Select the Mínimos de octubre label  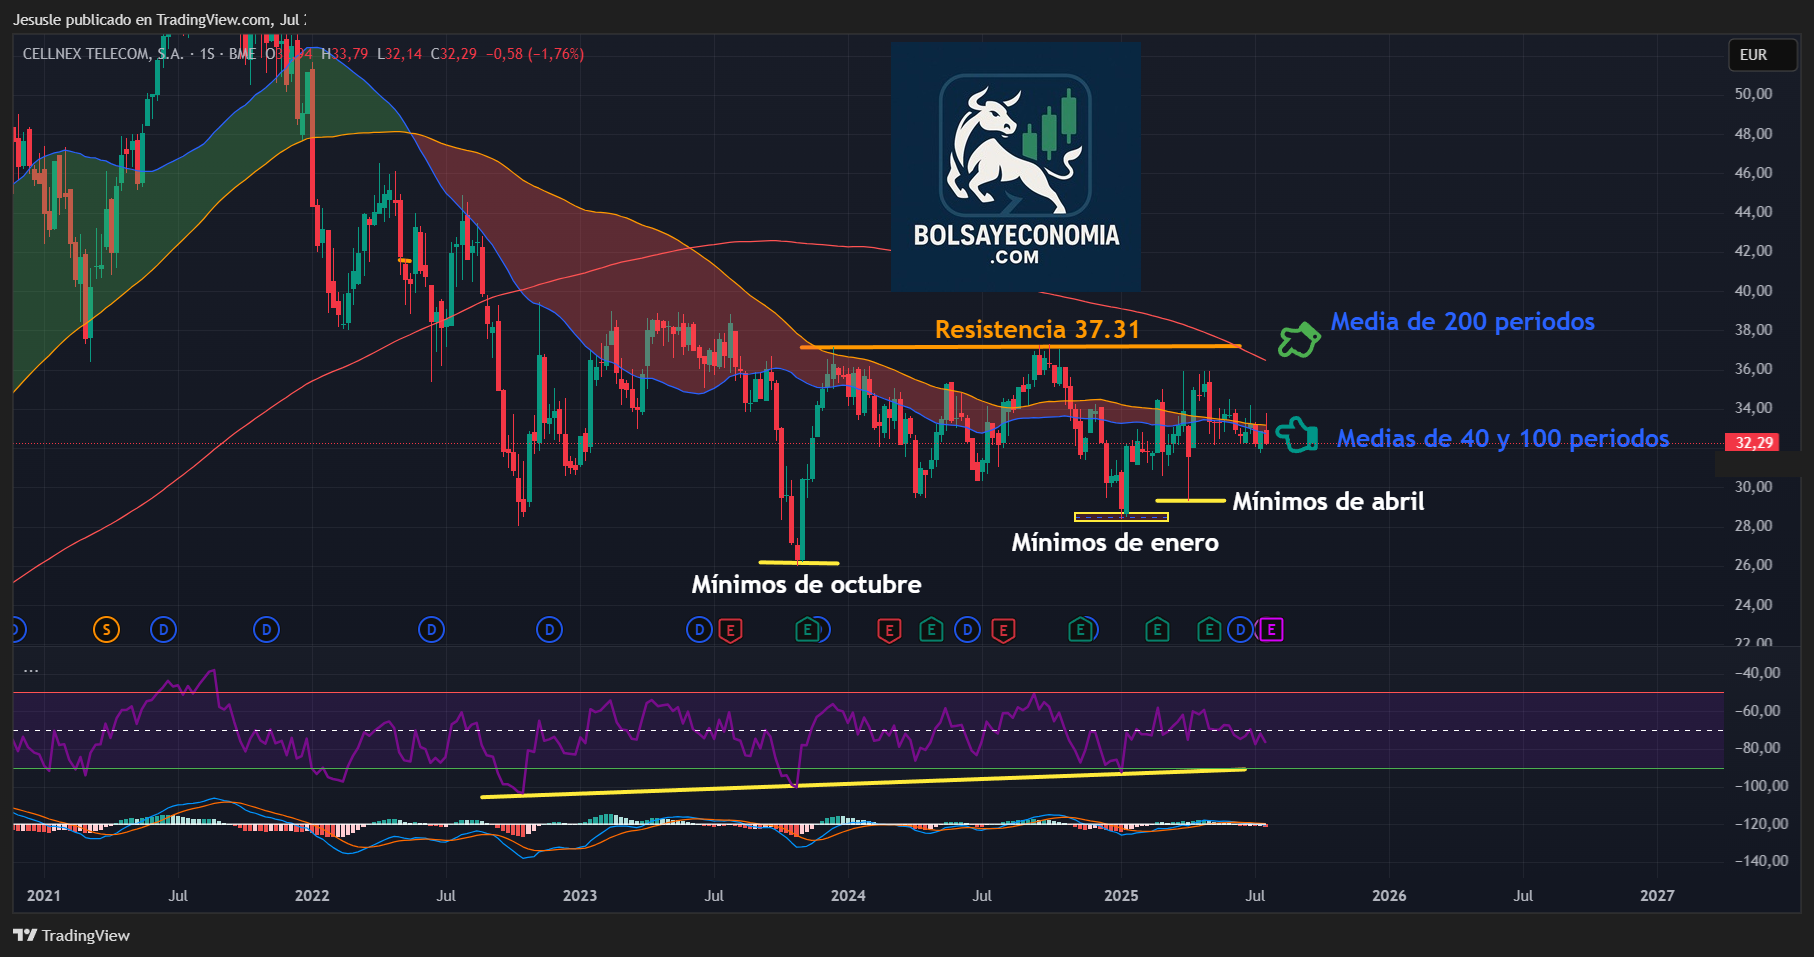click(806, 584)
